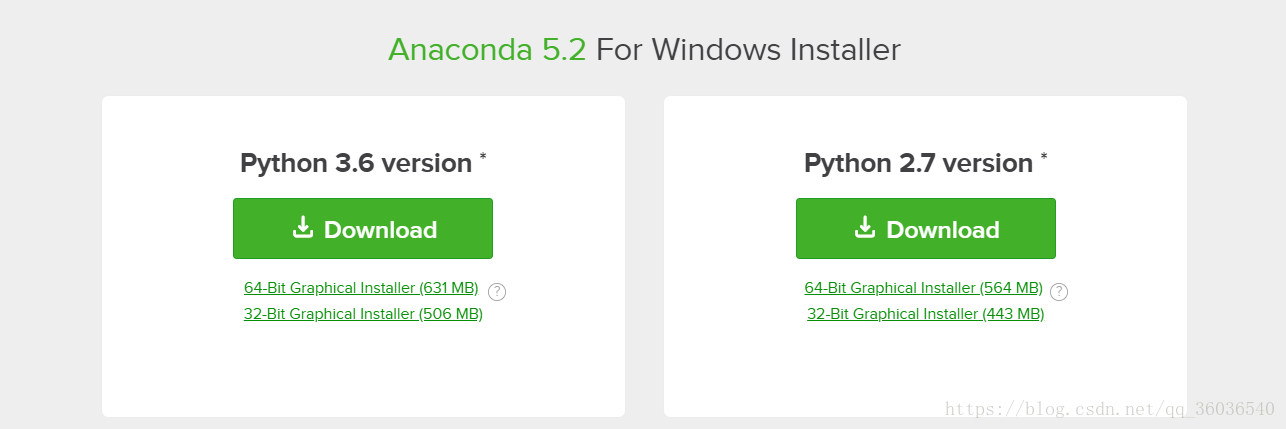Open the help icon beside 631 MB installer
Image resolution: width=1286 pixels, height=429 pixels.
click(497, 292)
